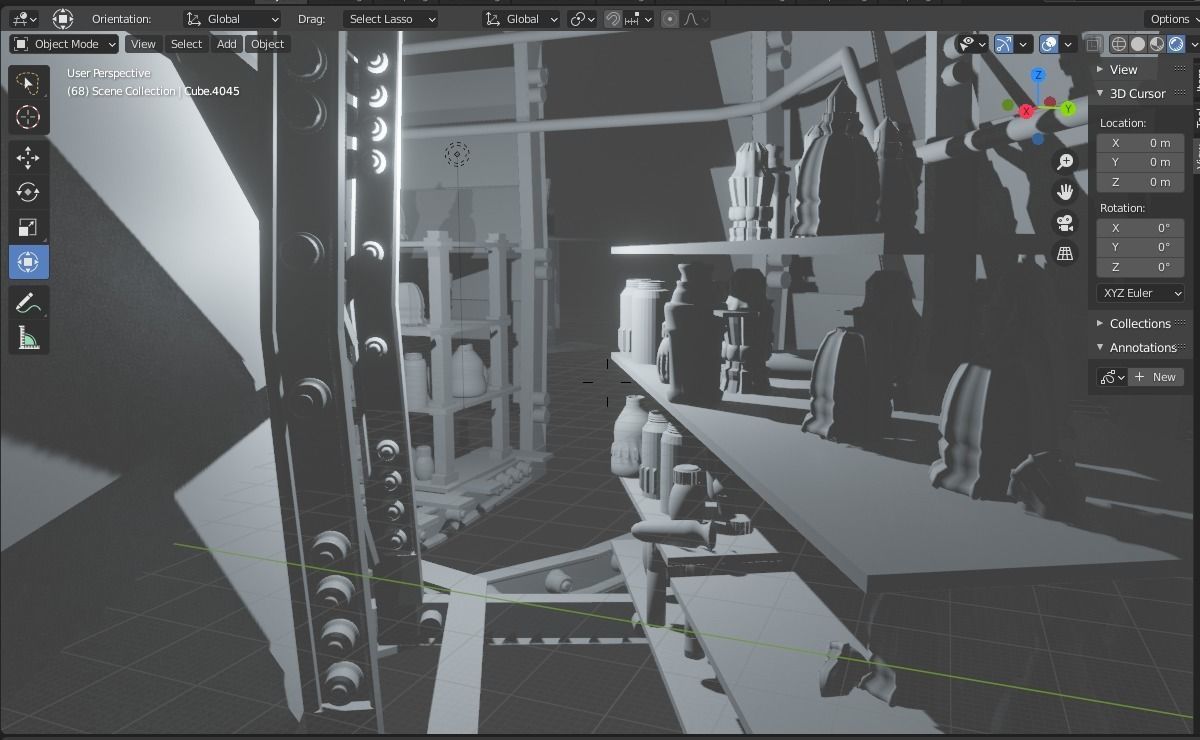Expand the Collections panel
The width and height of the screenshot is (1200, 740).
(x=1140, y=323)
